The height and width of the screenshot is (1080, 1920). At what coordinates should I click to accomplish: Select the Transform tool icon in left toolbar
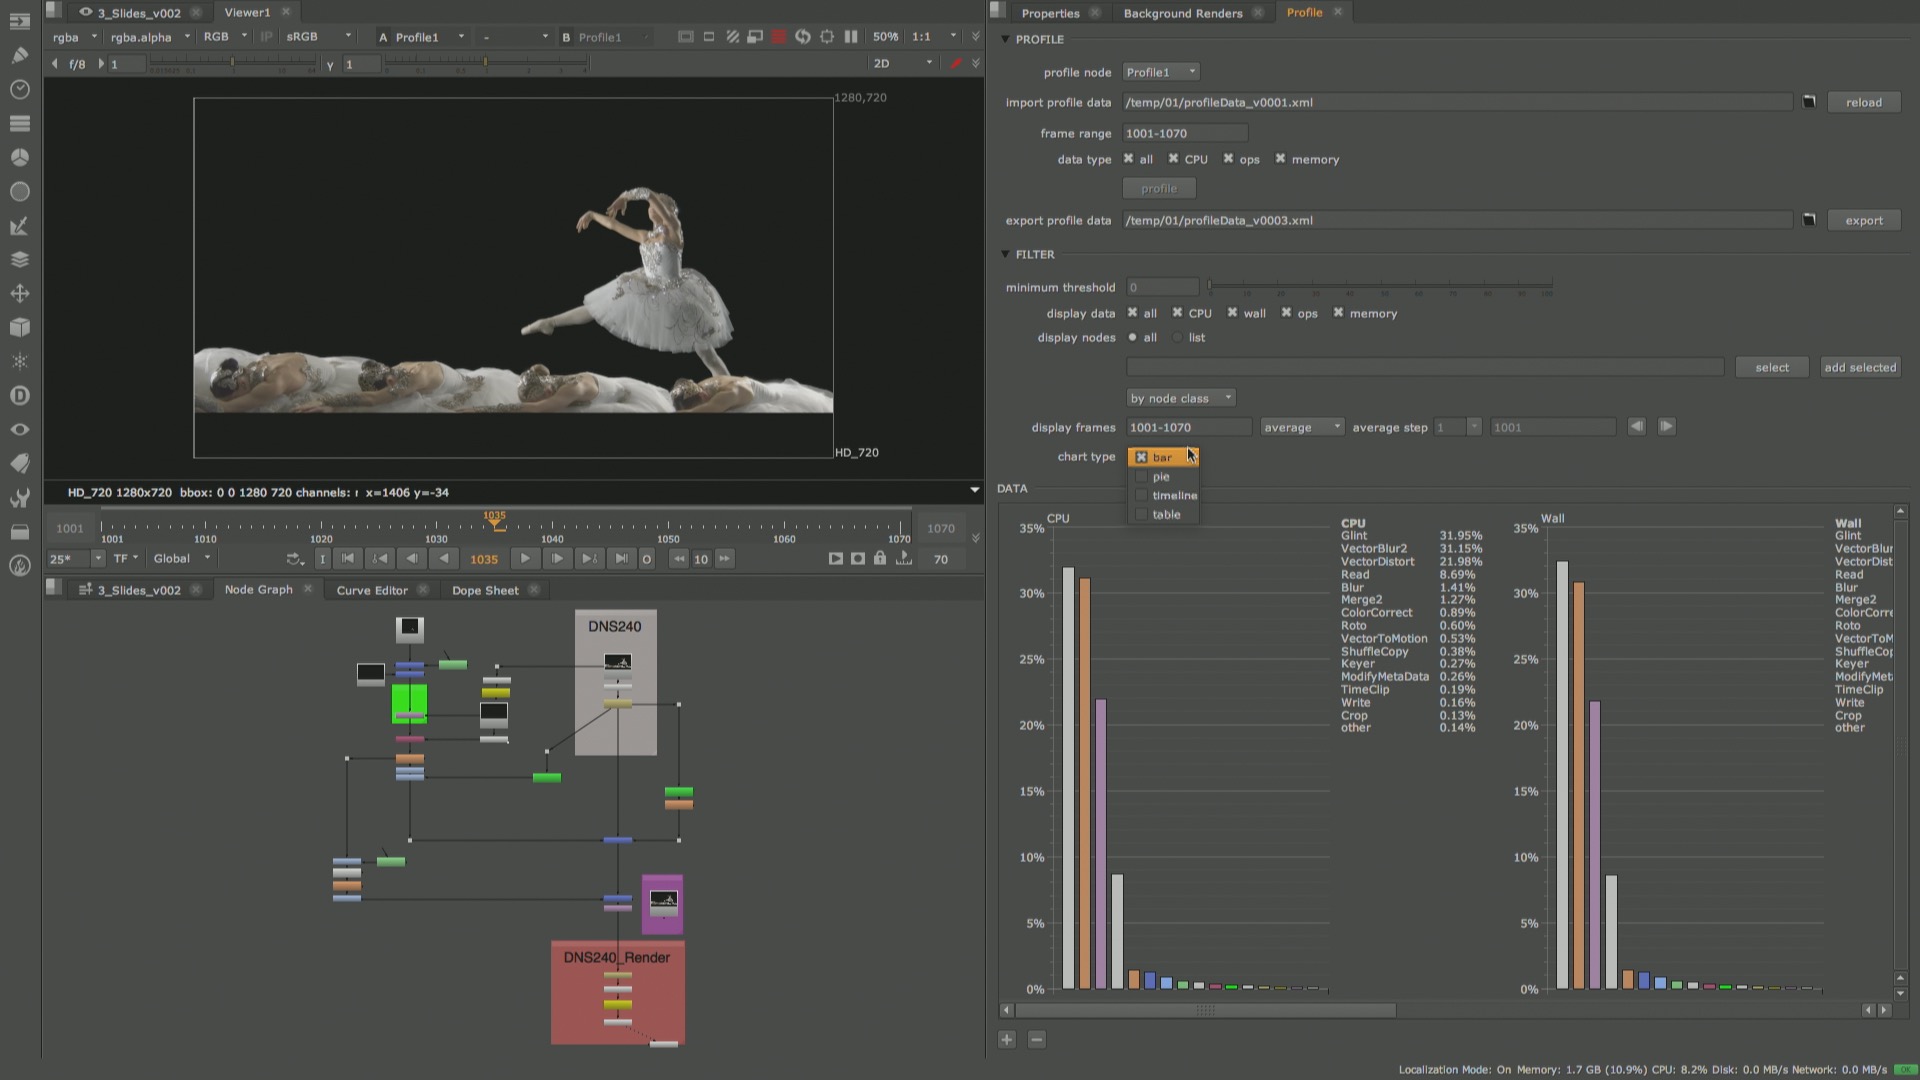pyautogui.click(x=20, y=294)
